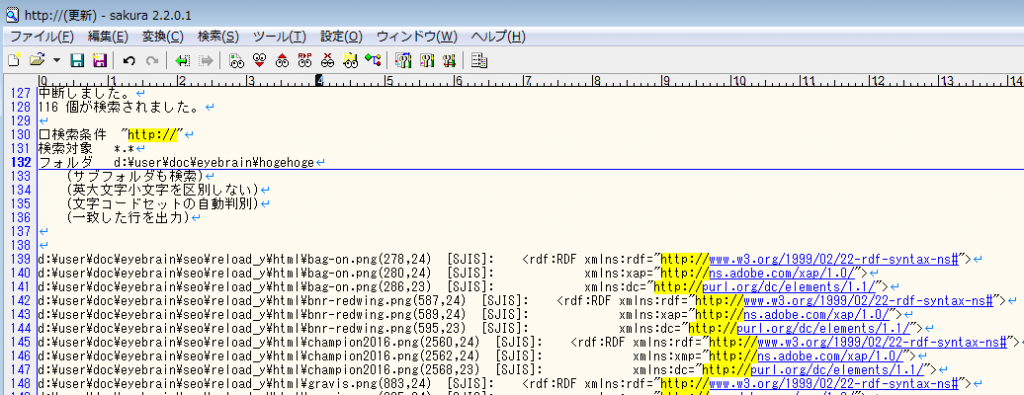Viewport: 1024px width, 395px height.
Task: Create a new file with toolbar icon
Action: point(13,61)
